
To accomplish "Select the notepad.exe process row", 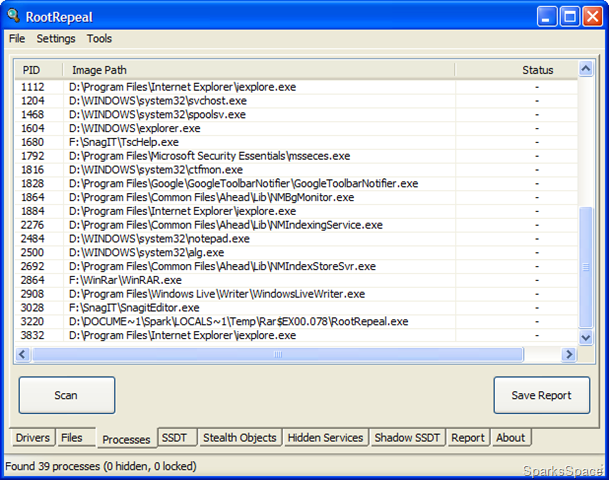I will [x=296, y=238].
